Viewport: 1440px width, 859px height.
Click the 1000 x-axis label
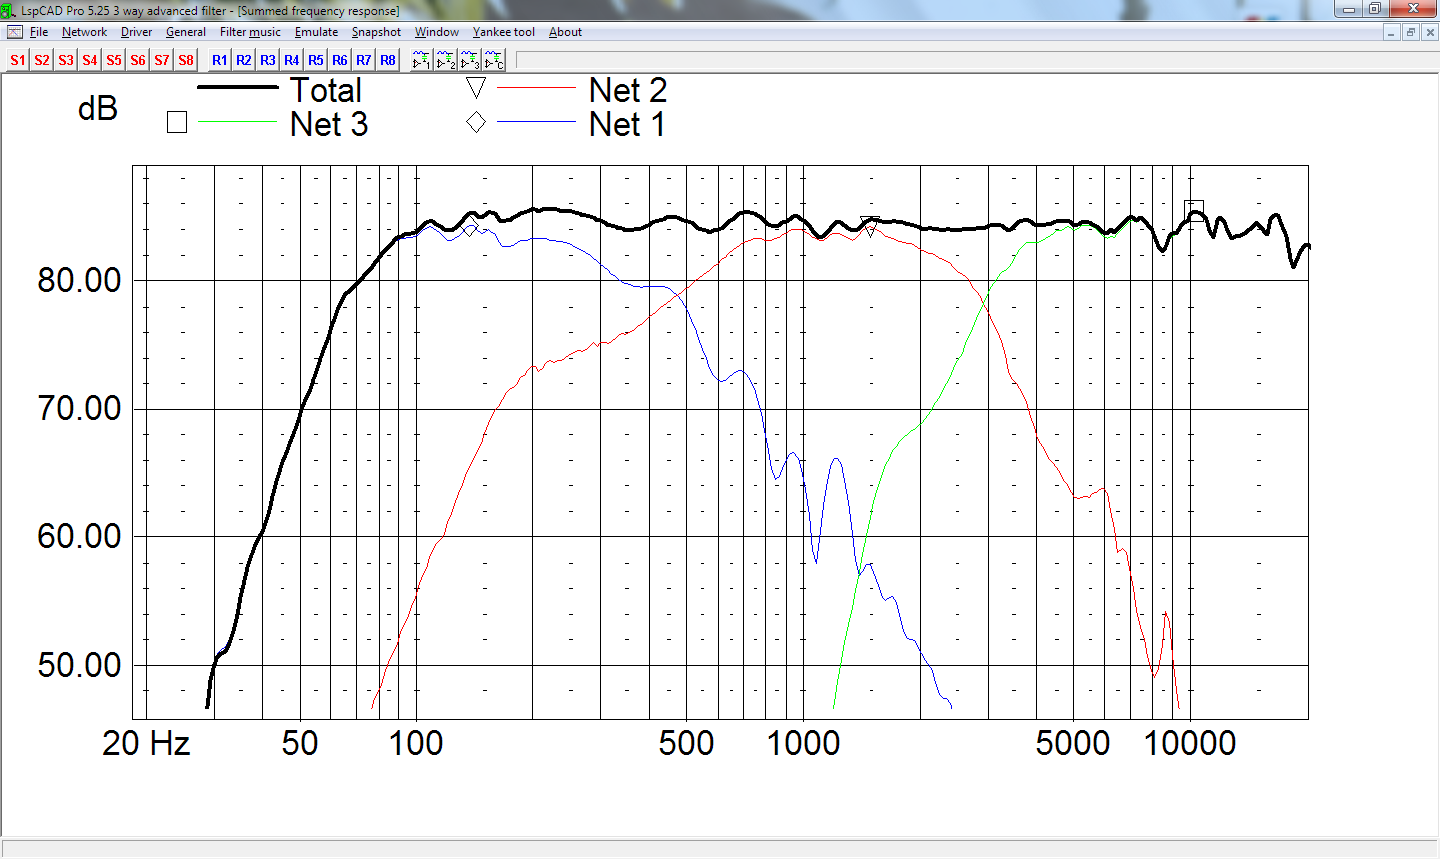point(803,743)
